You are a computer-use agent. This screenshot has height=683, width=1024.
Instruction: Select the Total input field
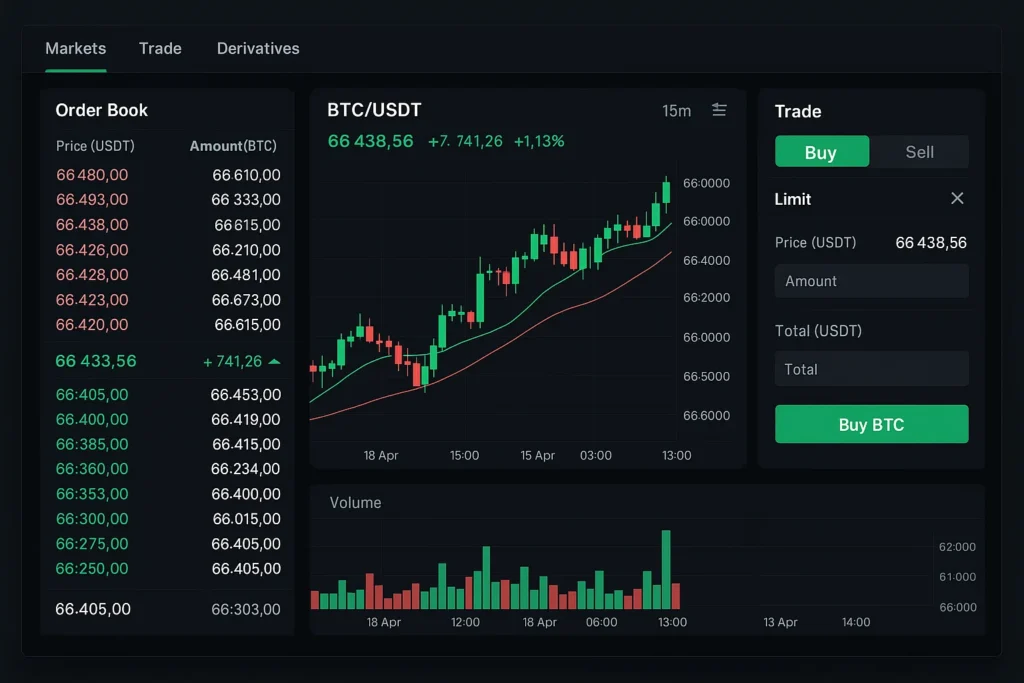(x=871, y=369)
